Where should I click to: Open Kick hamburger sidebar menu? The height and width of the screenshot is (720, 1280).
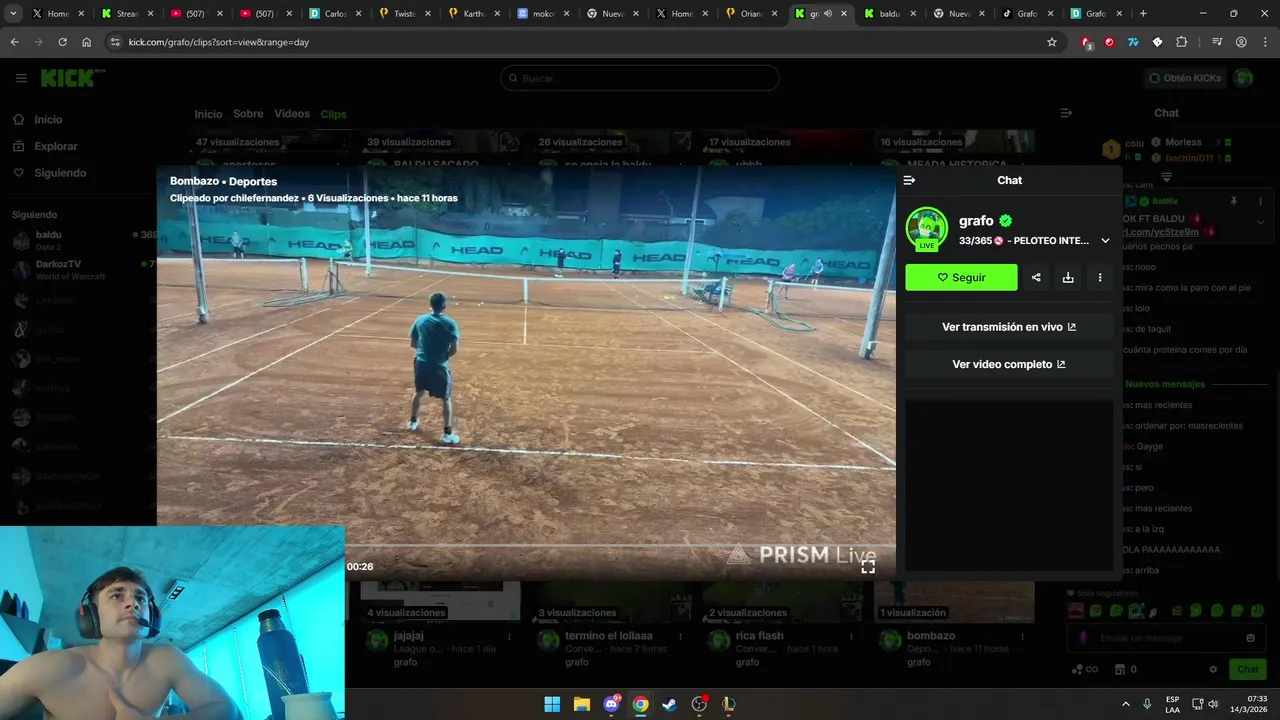tap(21, 78)
